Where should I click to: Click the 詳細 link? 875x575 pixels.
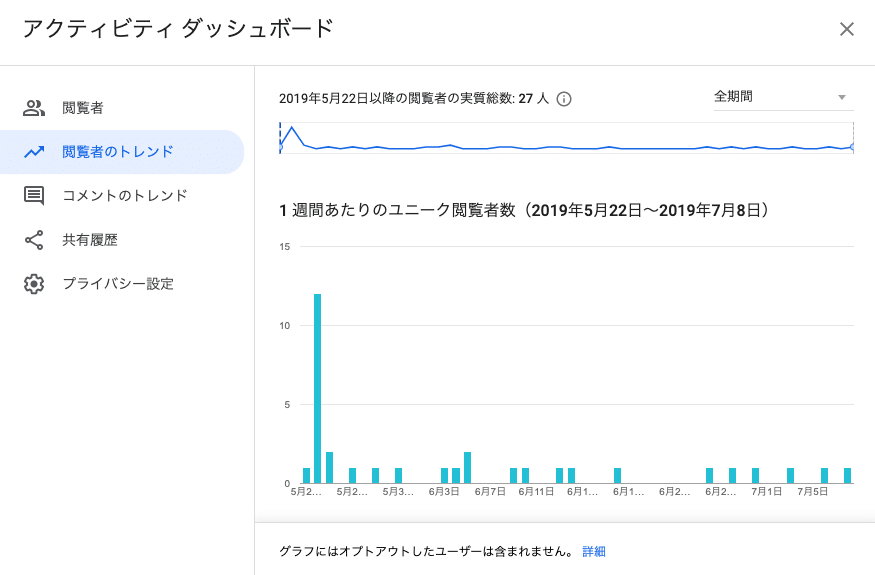click(x=594, y=552)
